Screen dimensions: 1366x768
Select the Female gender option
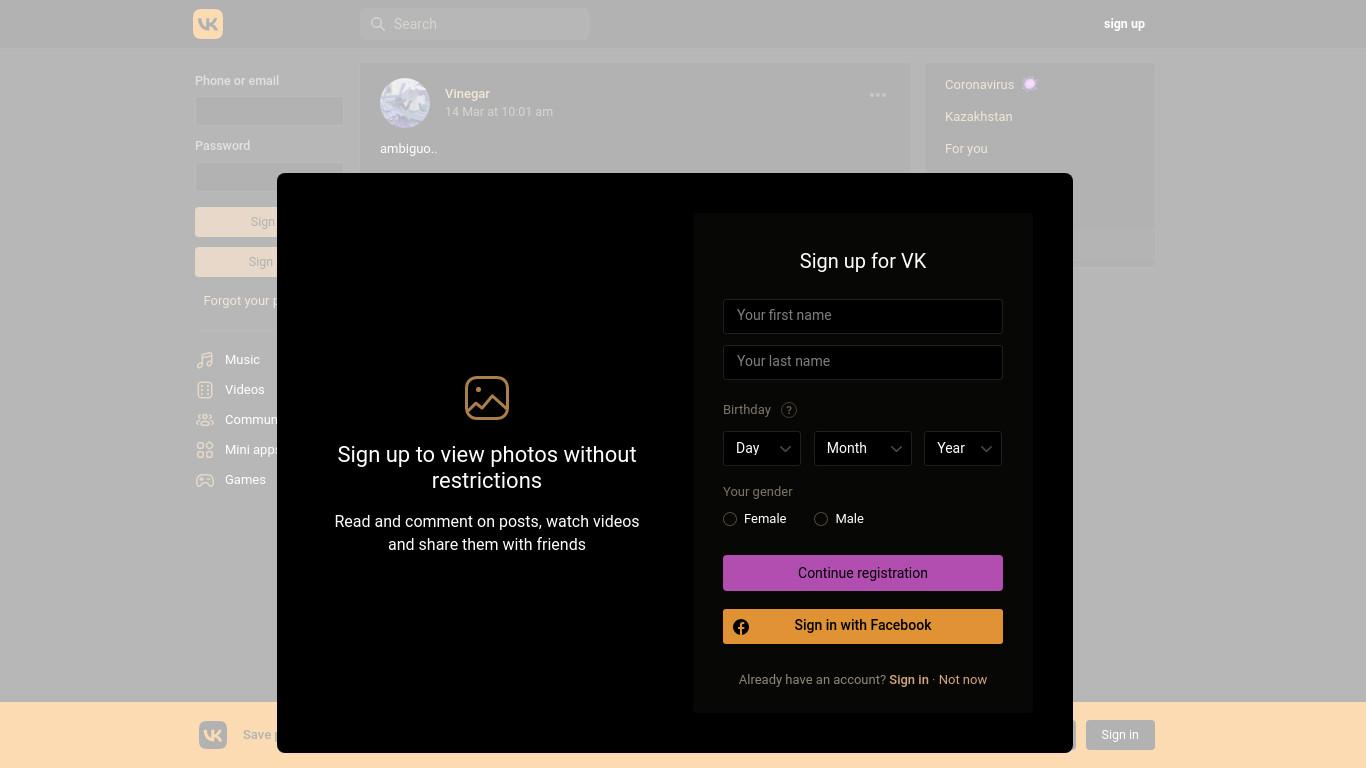[x=755, y=519]
